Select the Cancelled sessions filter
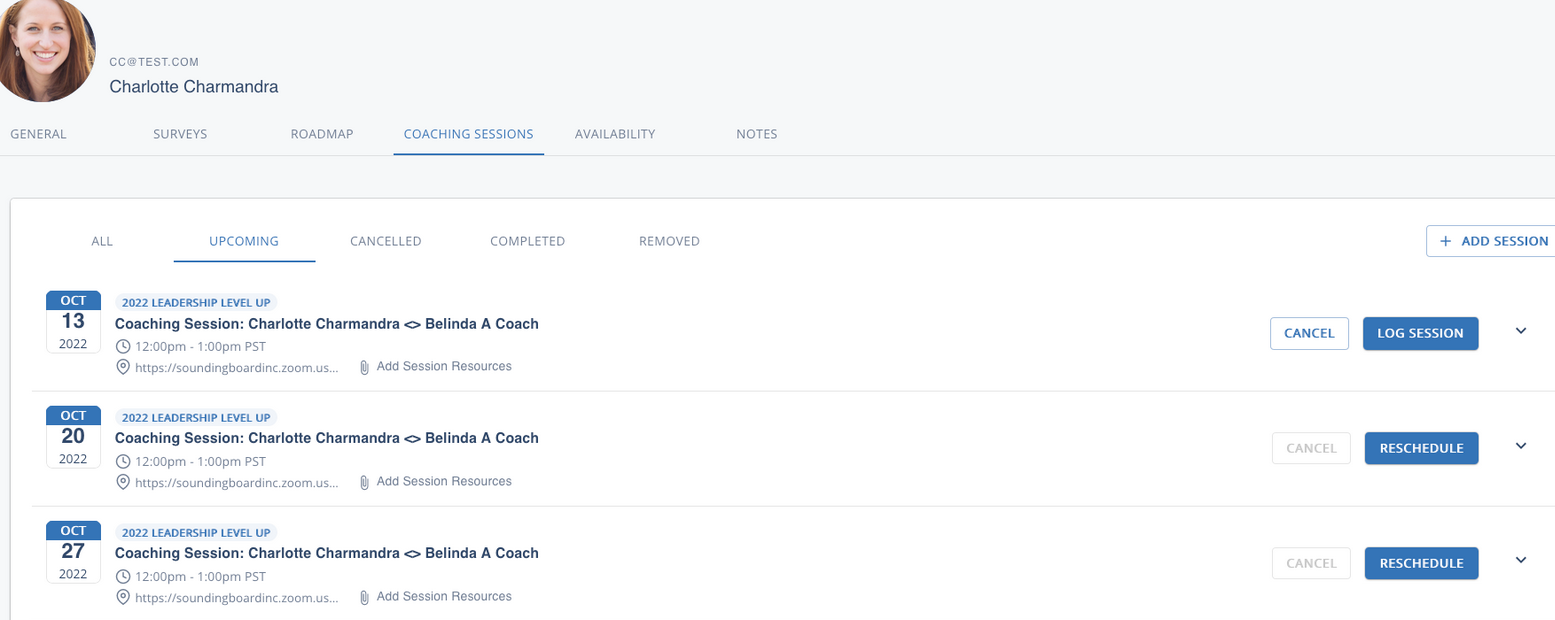The height and width of the screenshot is (620, 1555). click(385, 241)
